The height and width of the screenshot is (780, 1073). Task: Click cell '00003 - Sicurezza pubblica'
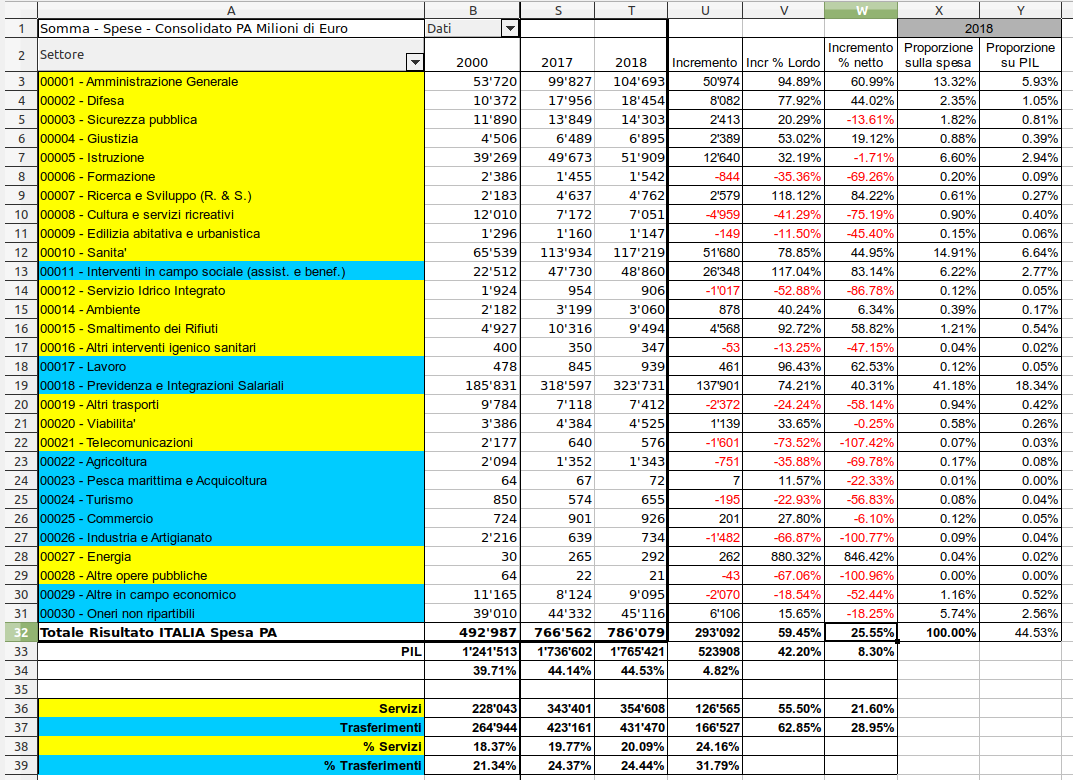231,120
